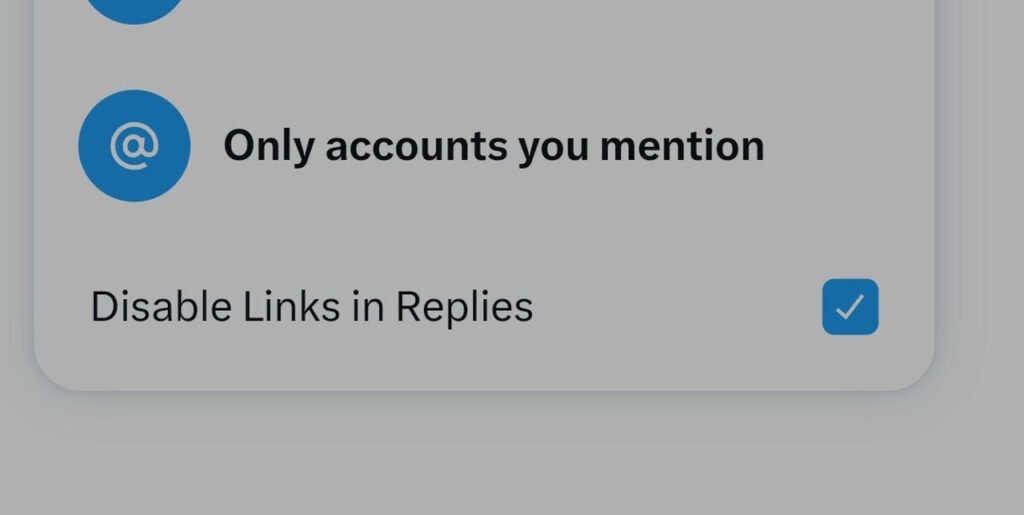Turn off Disable Links in Replies

(x=850, y=307)
